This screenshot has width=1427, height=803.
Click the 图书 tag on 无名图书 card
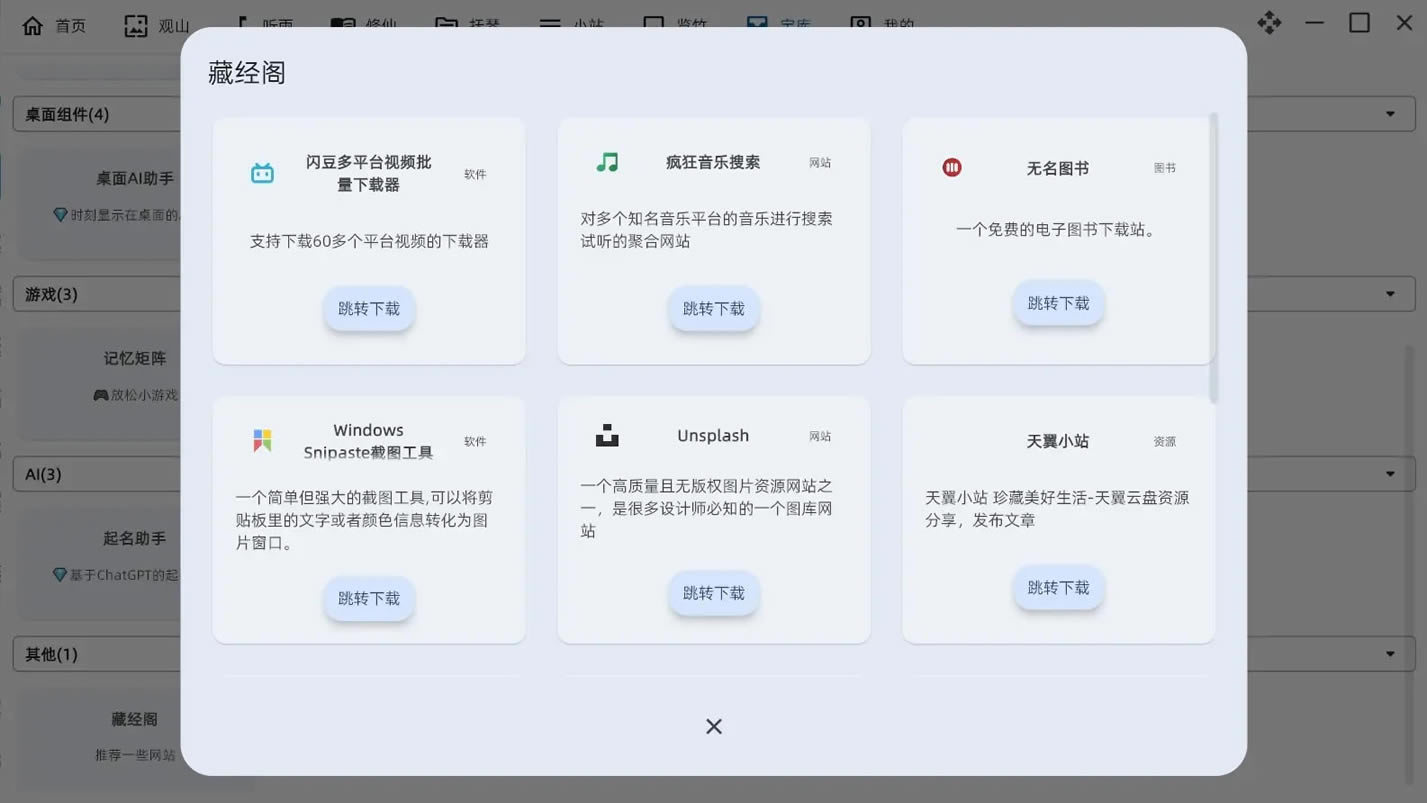coord(1165,168)
